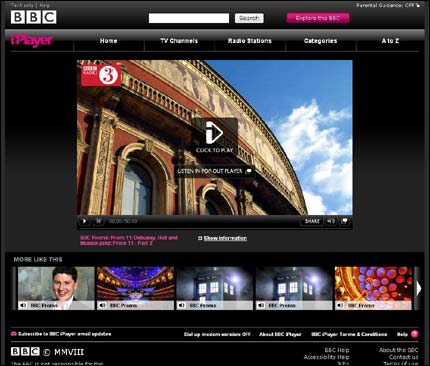Click the BBC logo in the header
This screenshot has width=430, height=366.
tap(34, 17)
